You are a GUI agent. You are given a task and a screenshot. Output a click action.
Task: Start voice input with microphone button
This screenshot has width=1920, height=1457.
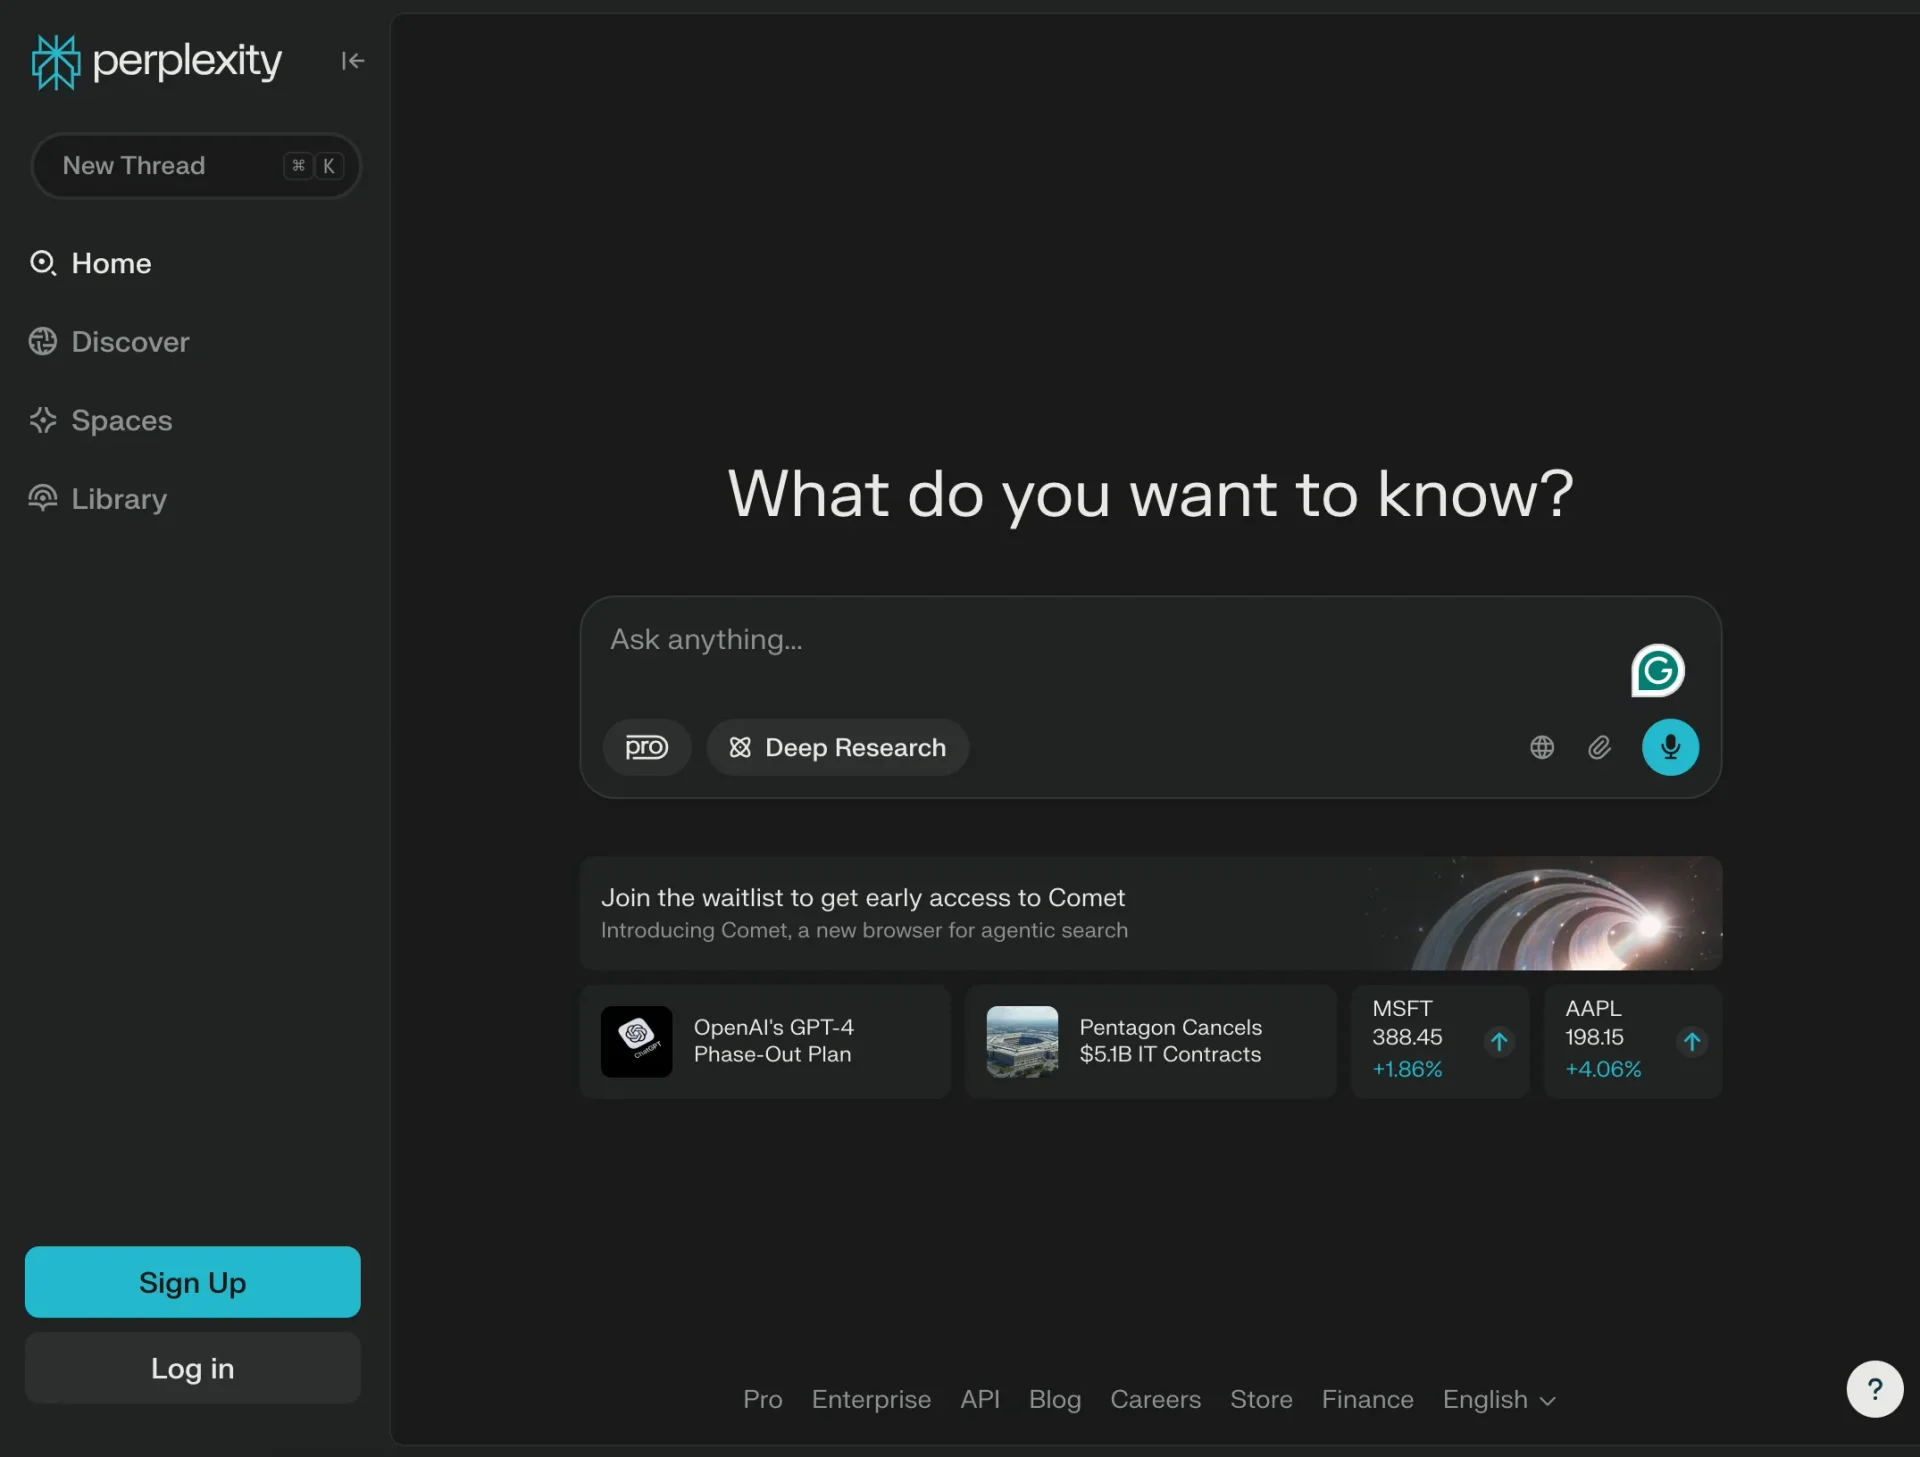point(1670,747)
